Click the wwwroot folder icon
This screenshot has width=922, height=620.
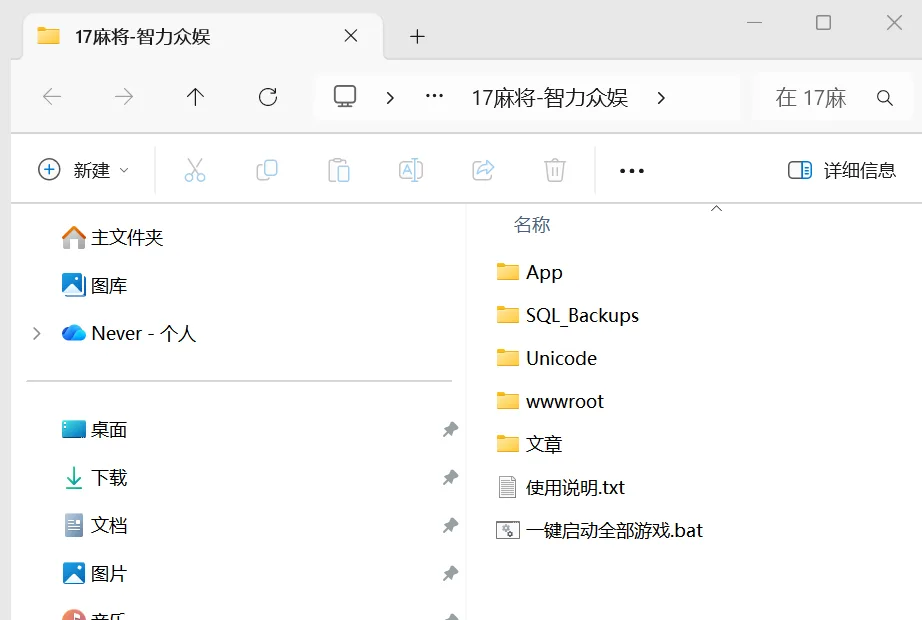pyautogui.click(x=507, y=401)
